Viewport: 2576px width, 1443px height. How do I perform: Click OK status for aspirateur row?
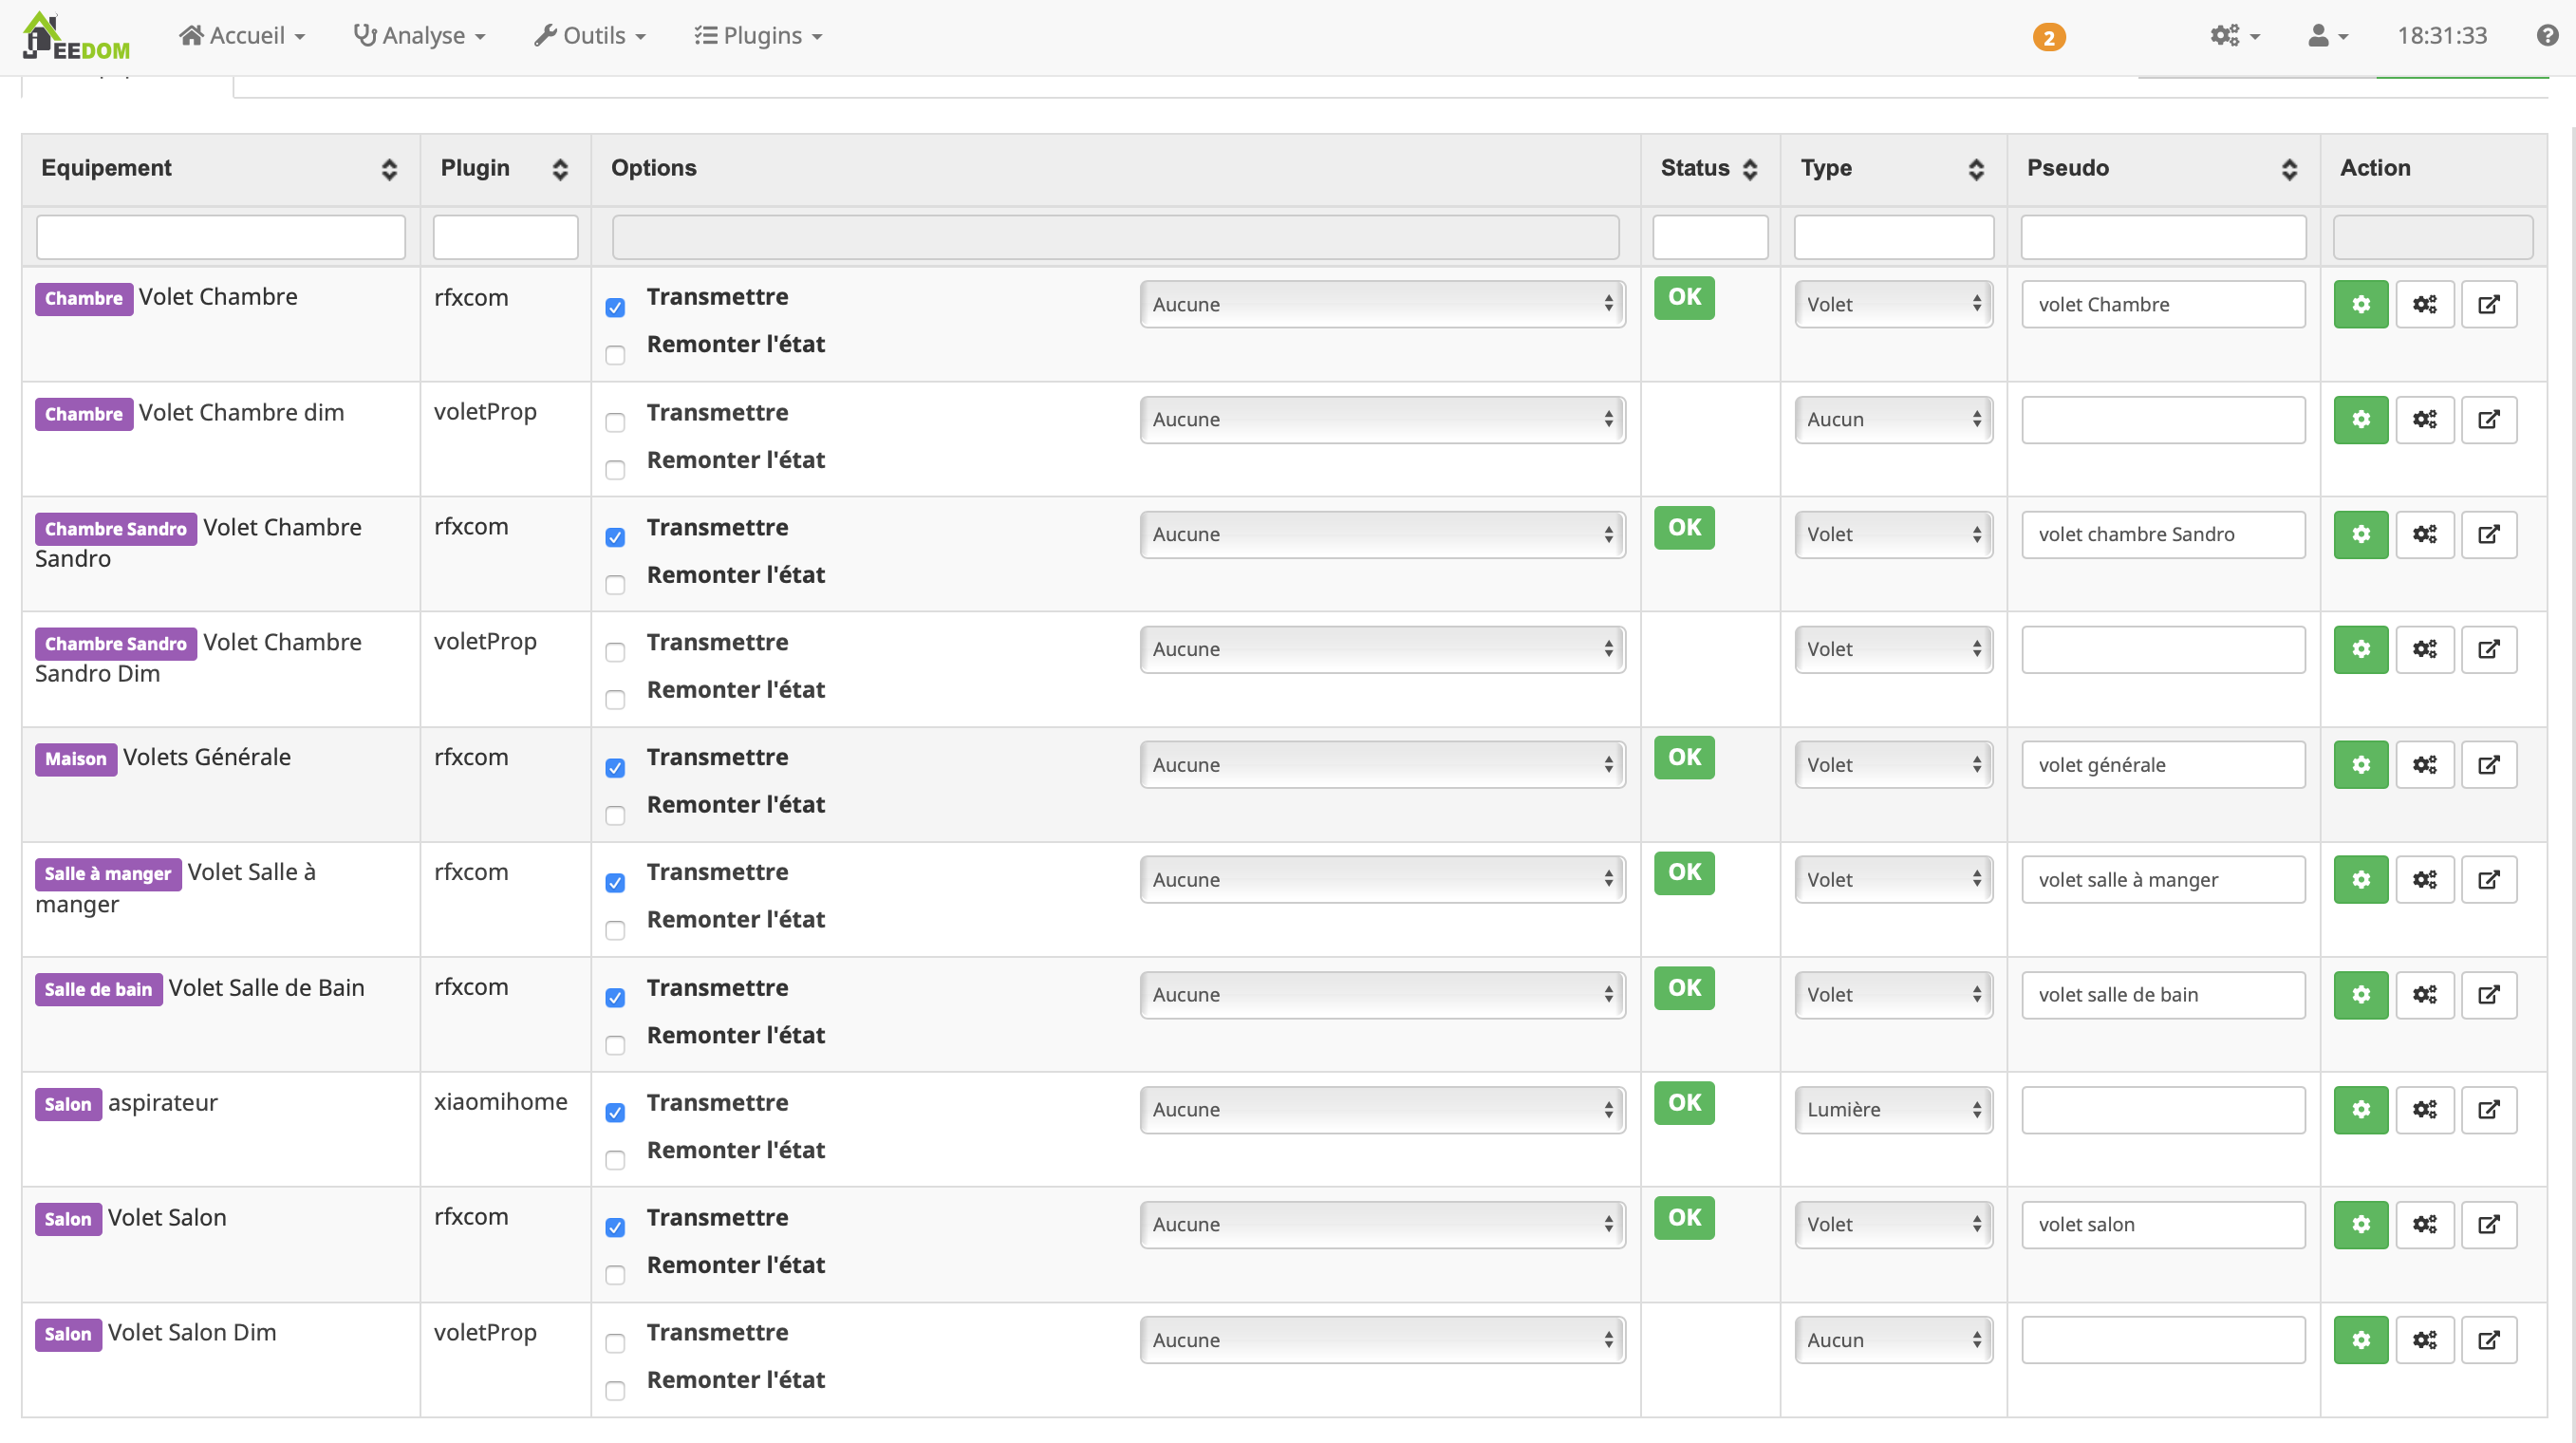(1684, 1103)
